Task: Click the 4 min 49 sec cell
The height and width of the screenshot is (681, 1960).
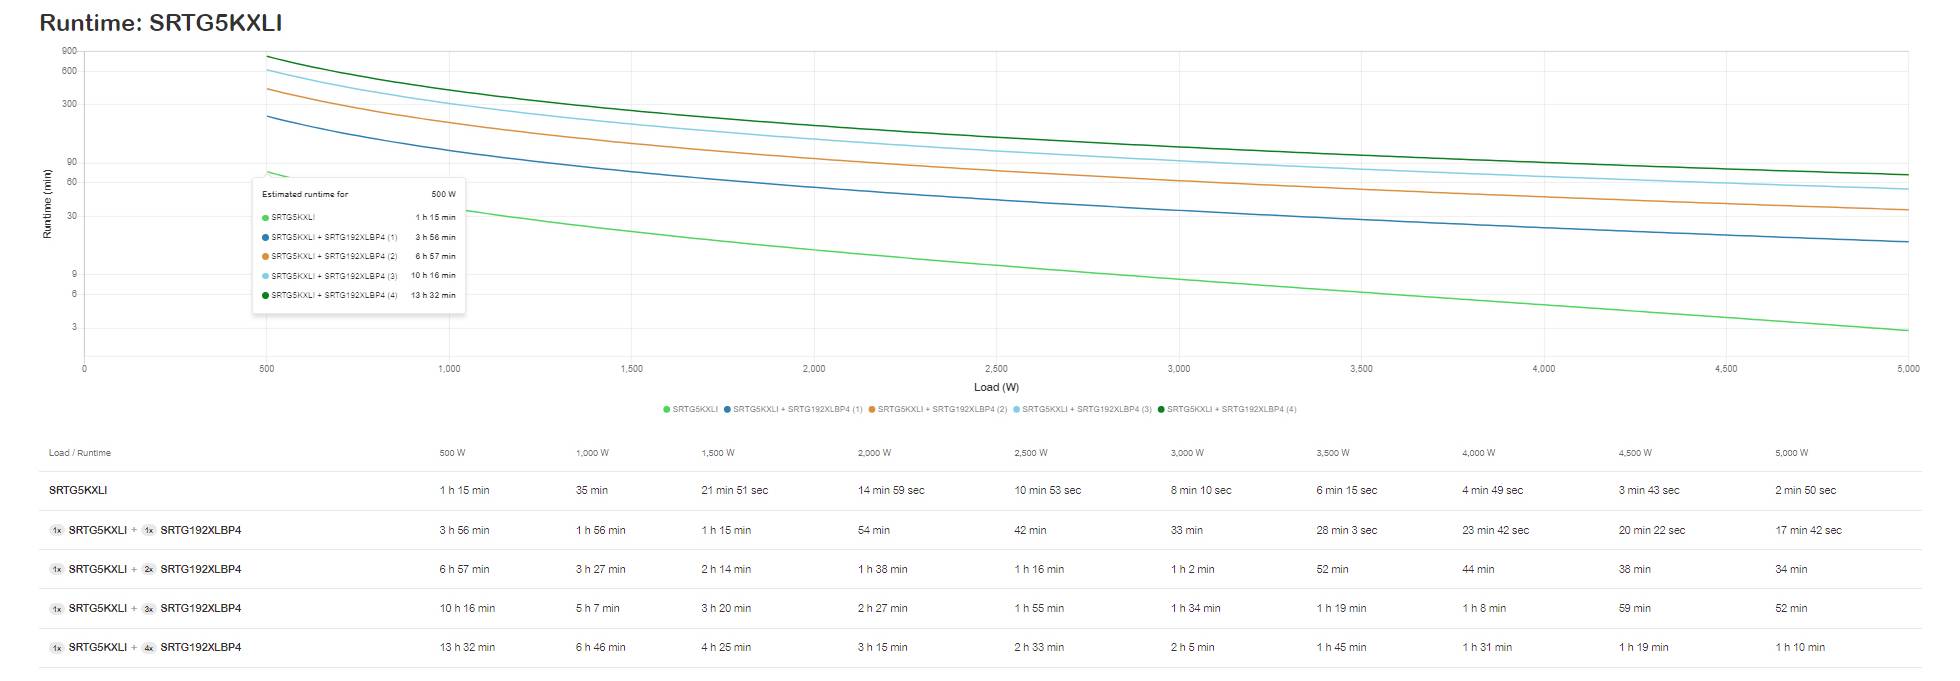Action: coord(1493,490)
